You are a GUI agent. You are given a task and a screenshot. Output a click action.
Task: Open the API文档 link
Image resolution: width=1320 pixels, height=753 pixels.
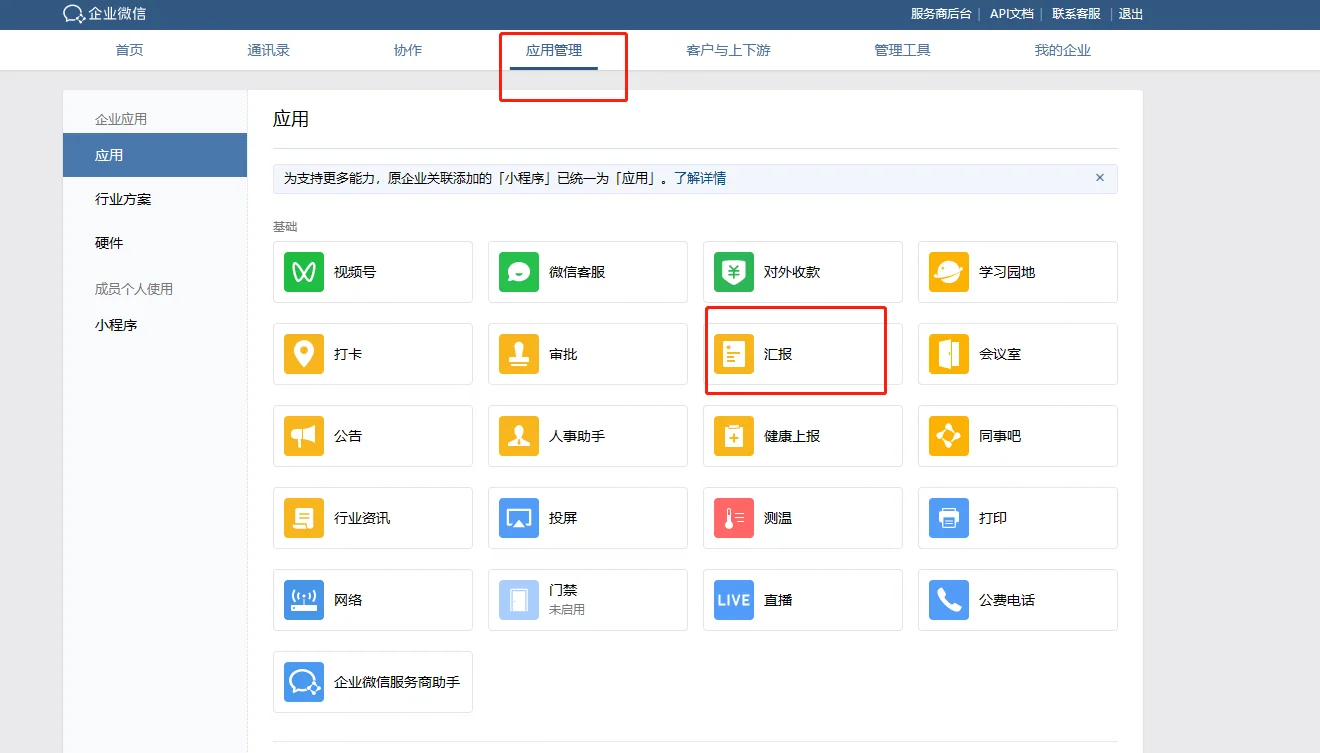pos(1012,14)
